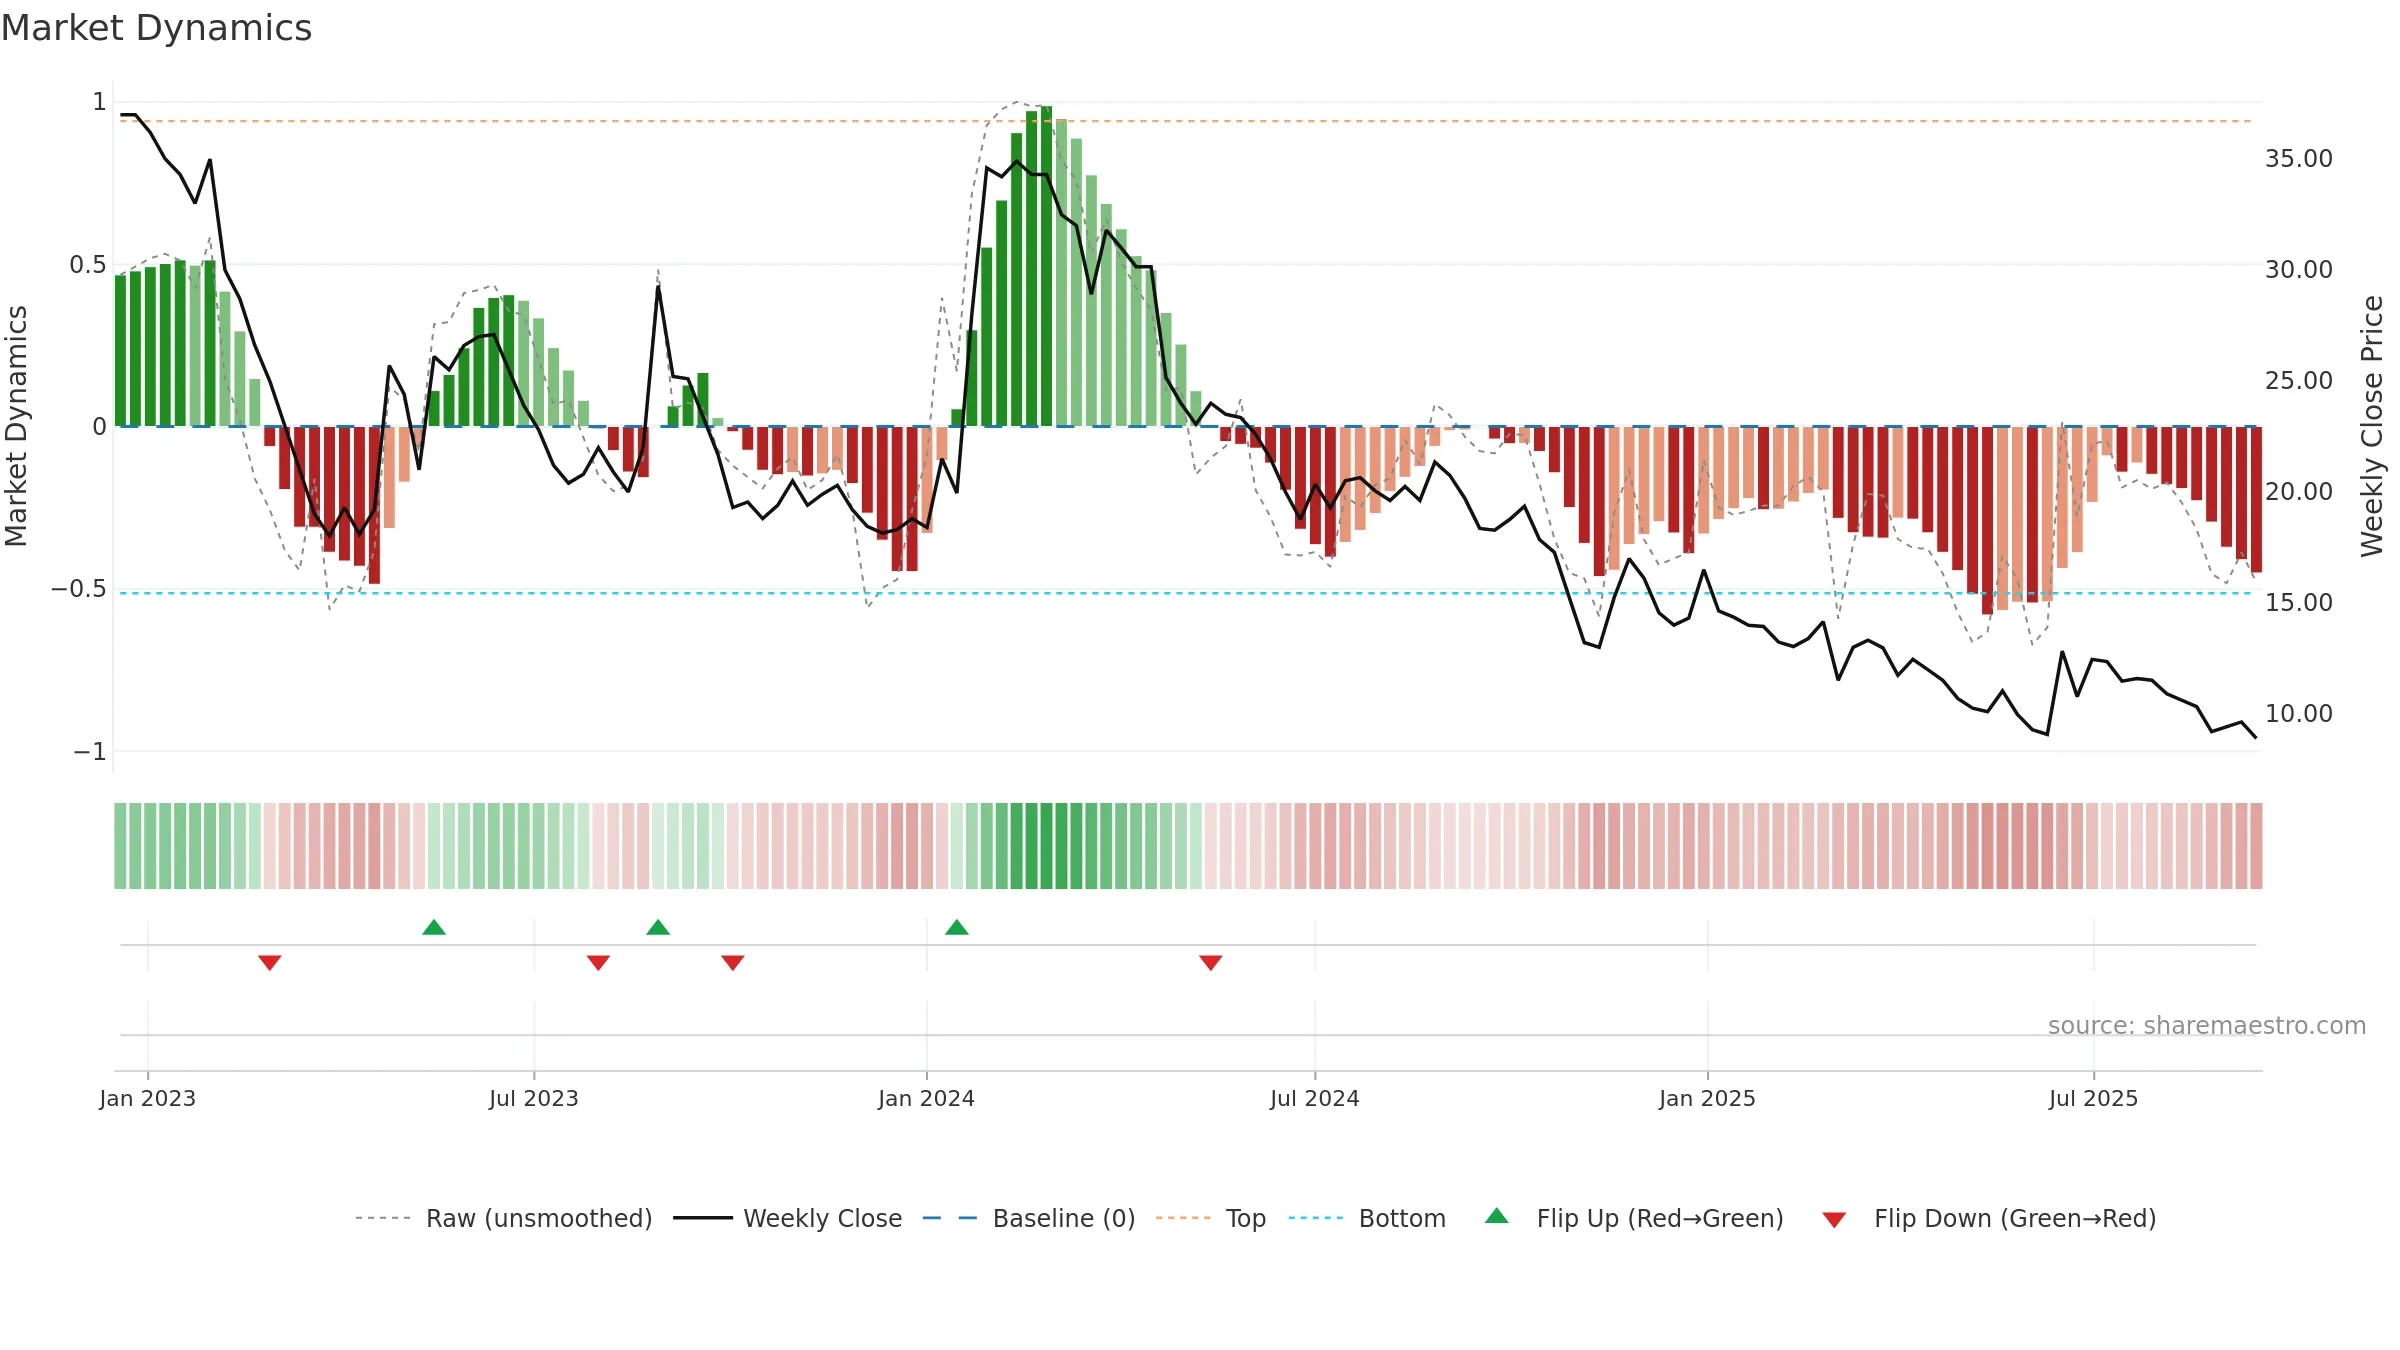
Task: Click the Jul 2023 x-axis label
Action: pos(534,1098)
